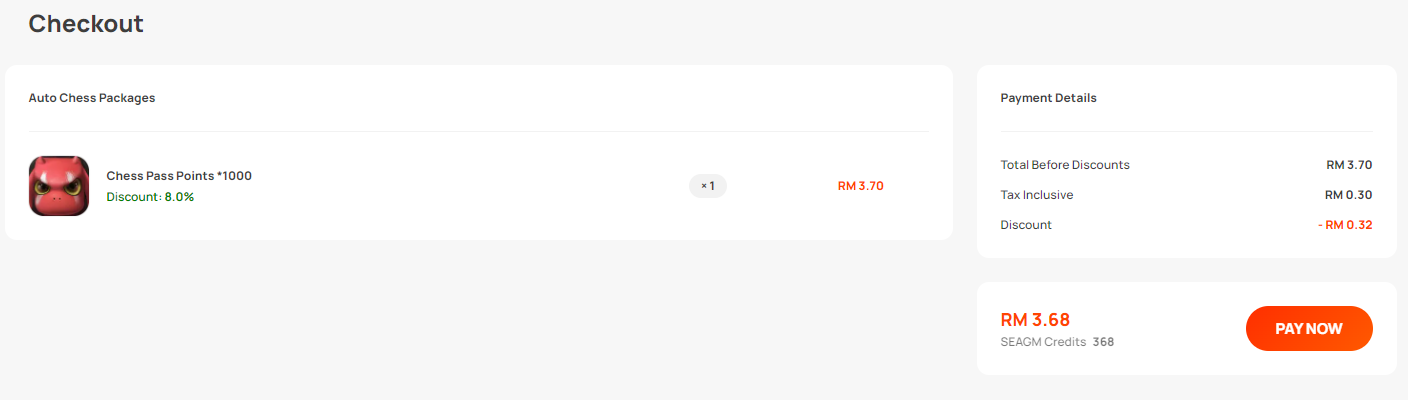The width and height of the screenshot is (1408, 400).
Task: Click the PAY NOW button
Action: pyautogui.click(x=1309, y=328)
